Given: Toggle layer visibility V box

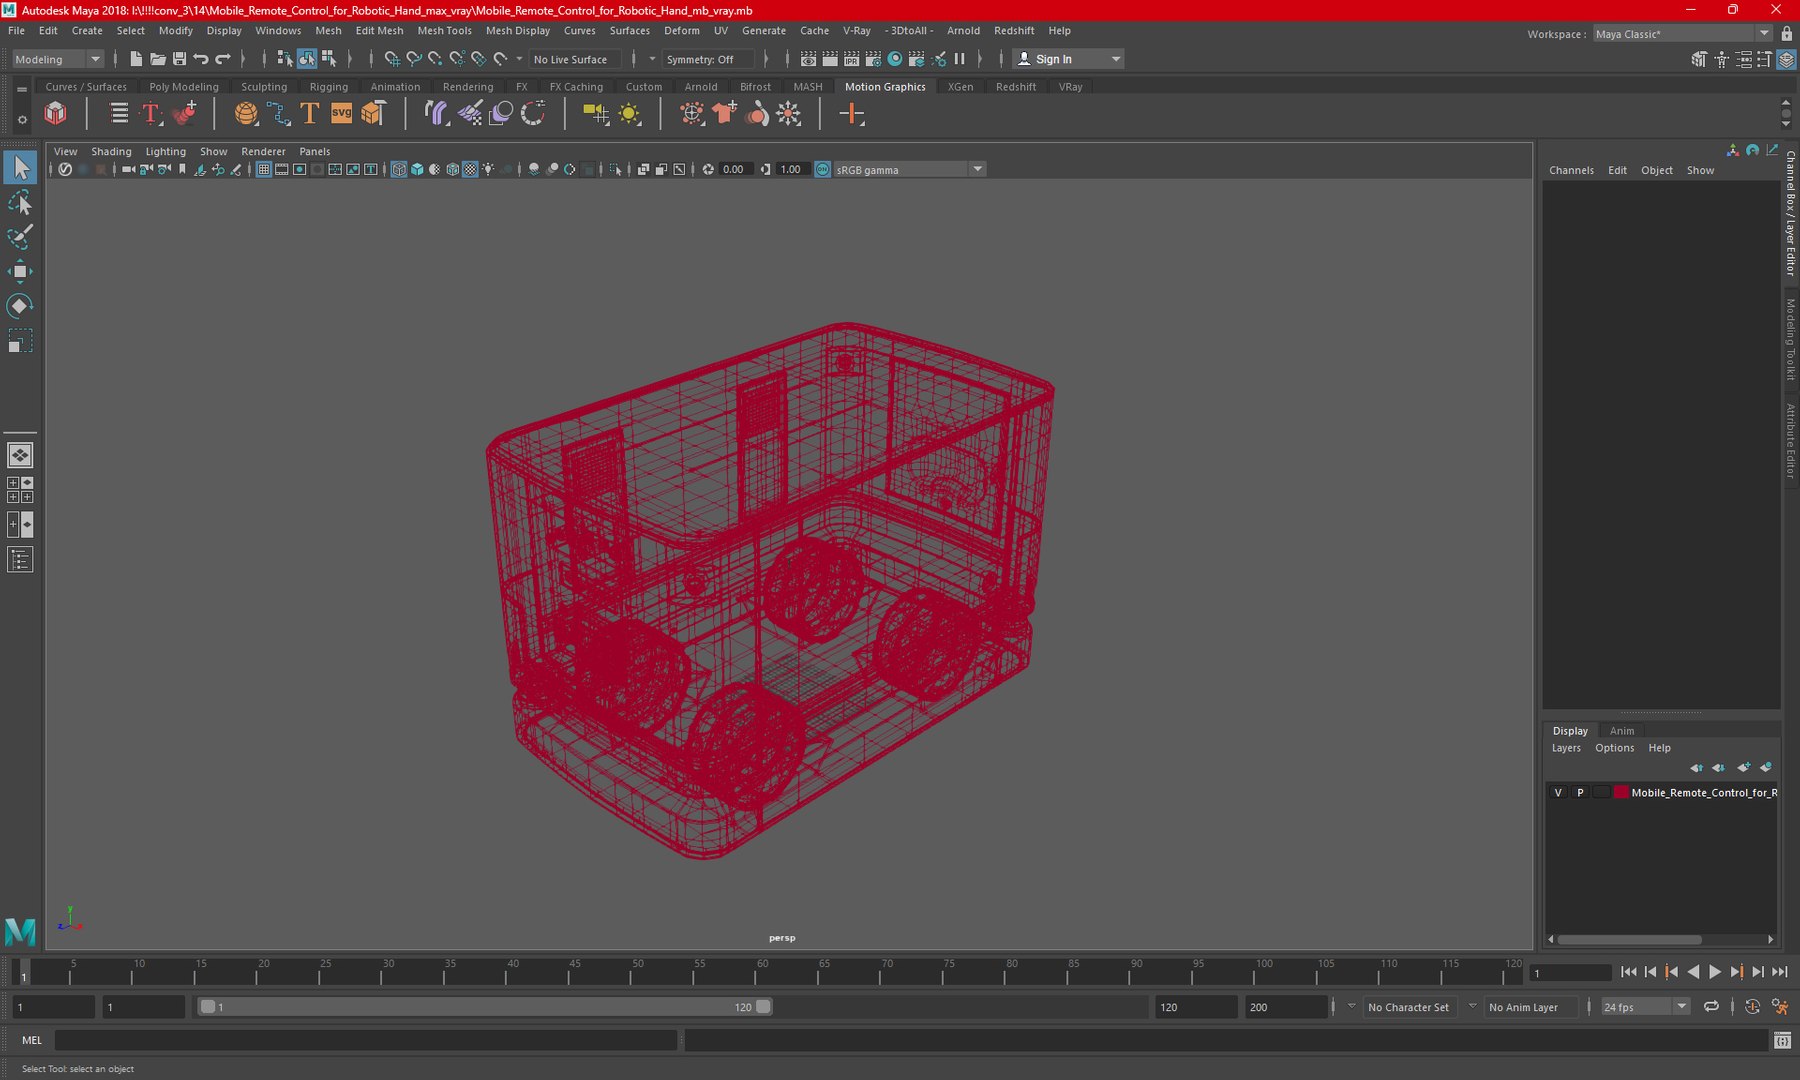Looking at the screenshot, I should 1557,792.
